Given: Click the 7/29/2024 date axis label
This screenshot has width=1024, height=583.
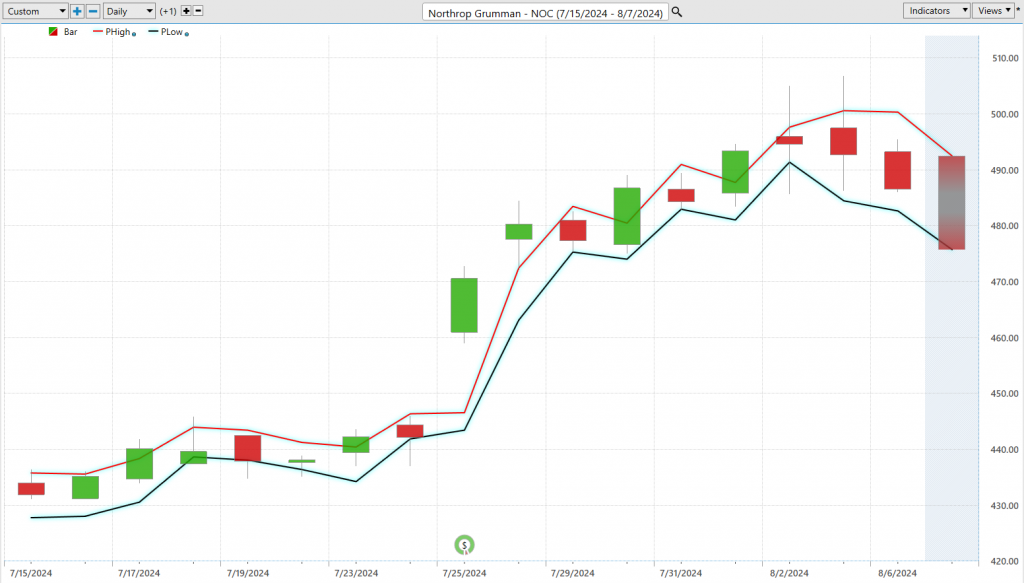Looking at the screenshot, I should point(573,573).
